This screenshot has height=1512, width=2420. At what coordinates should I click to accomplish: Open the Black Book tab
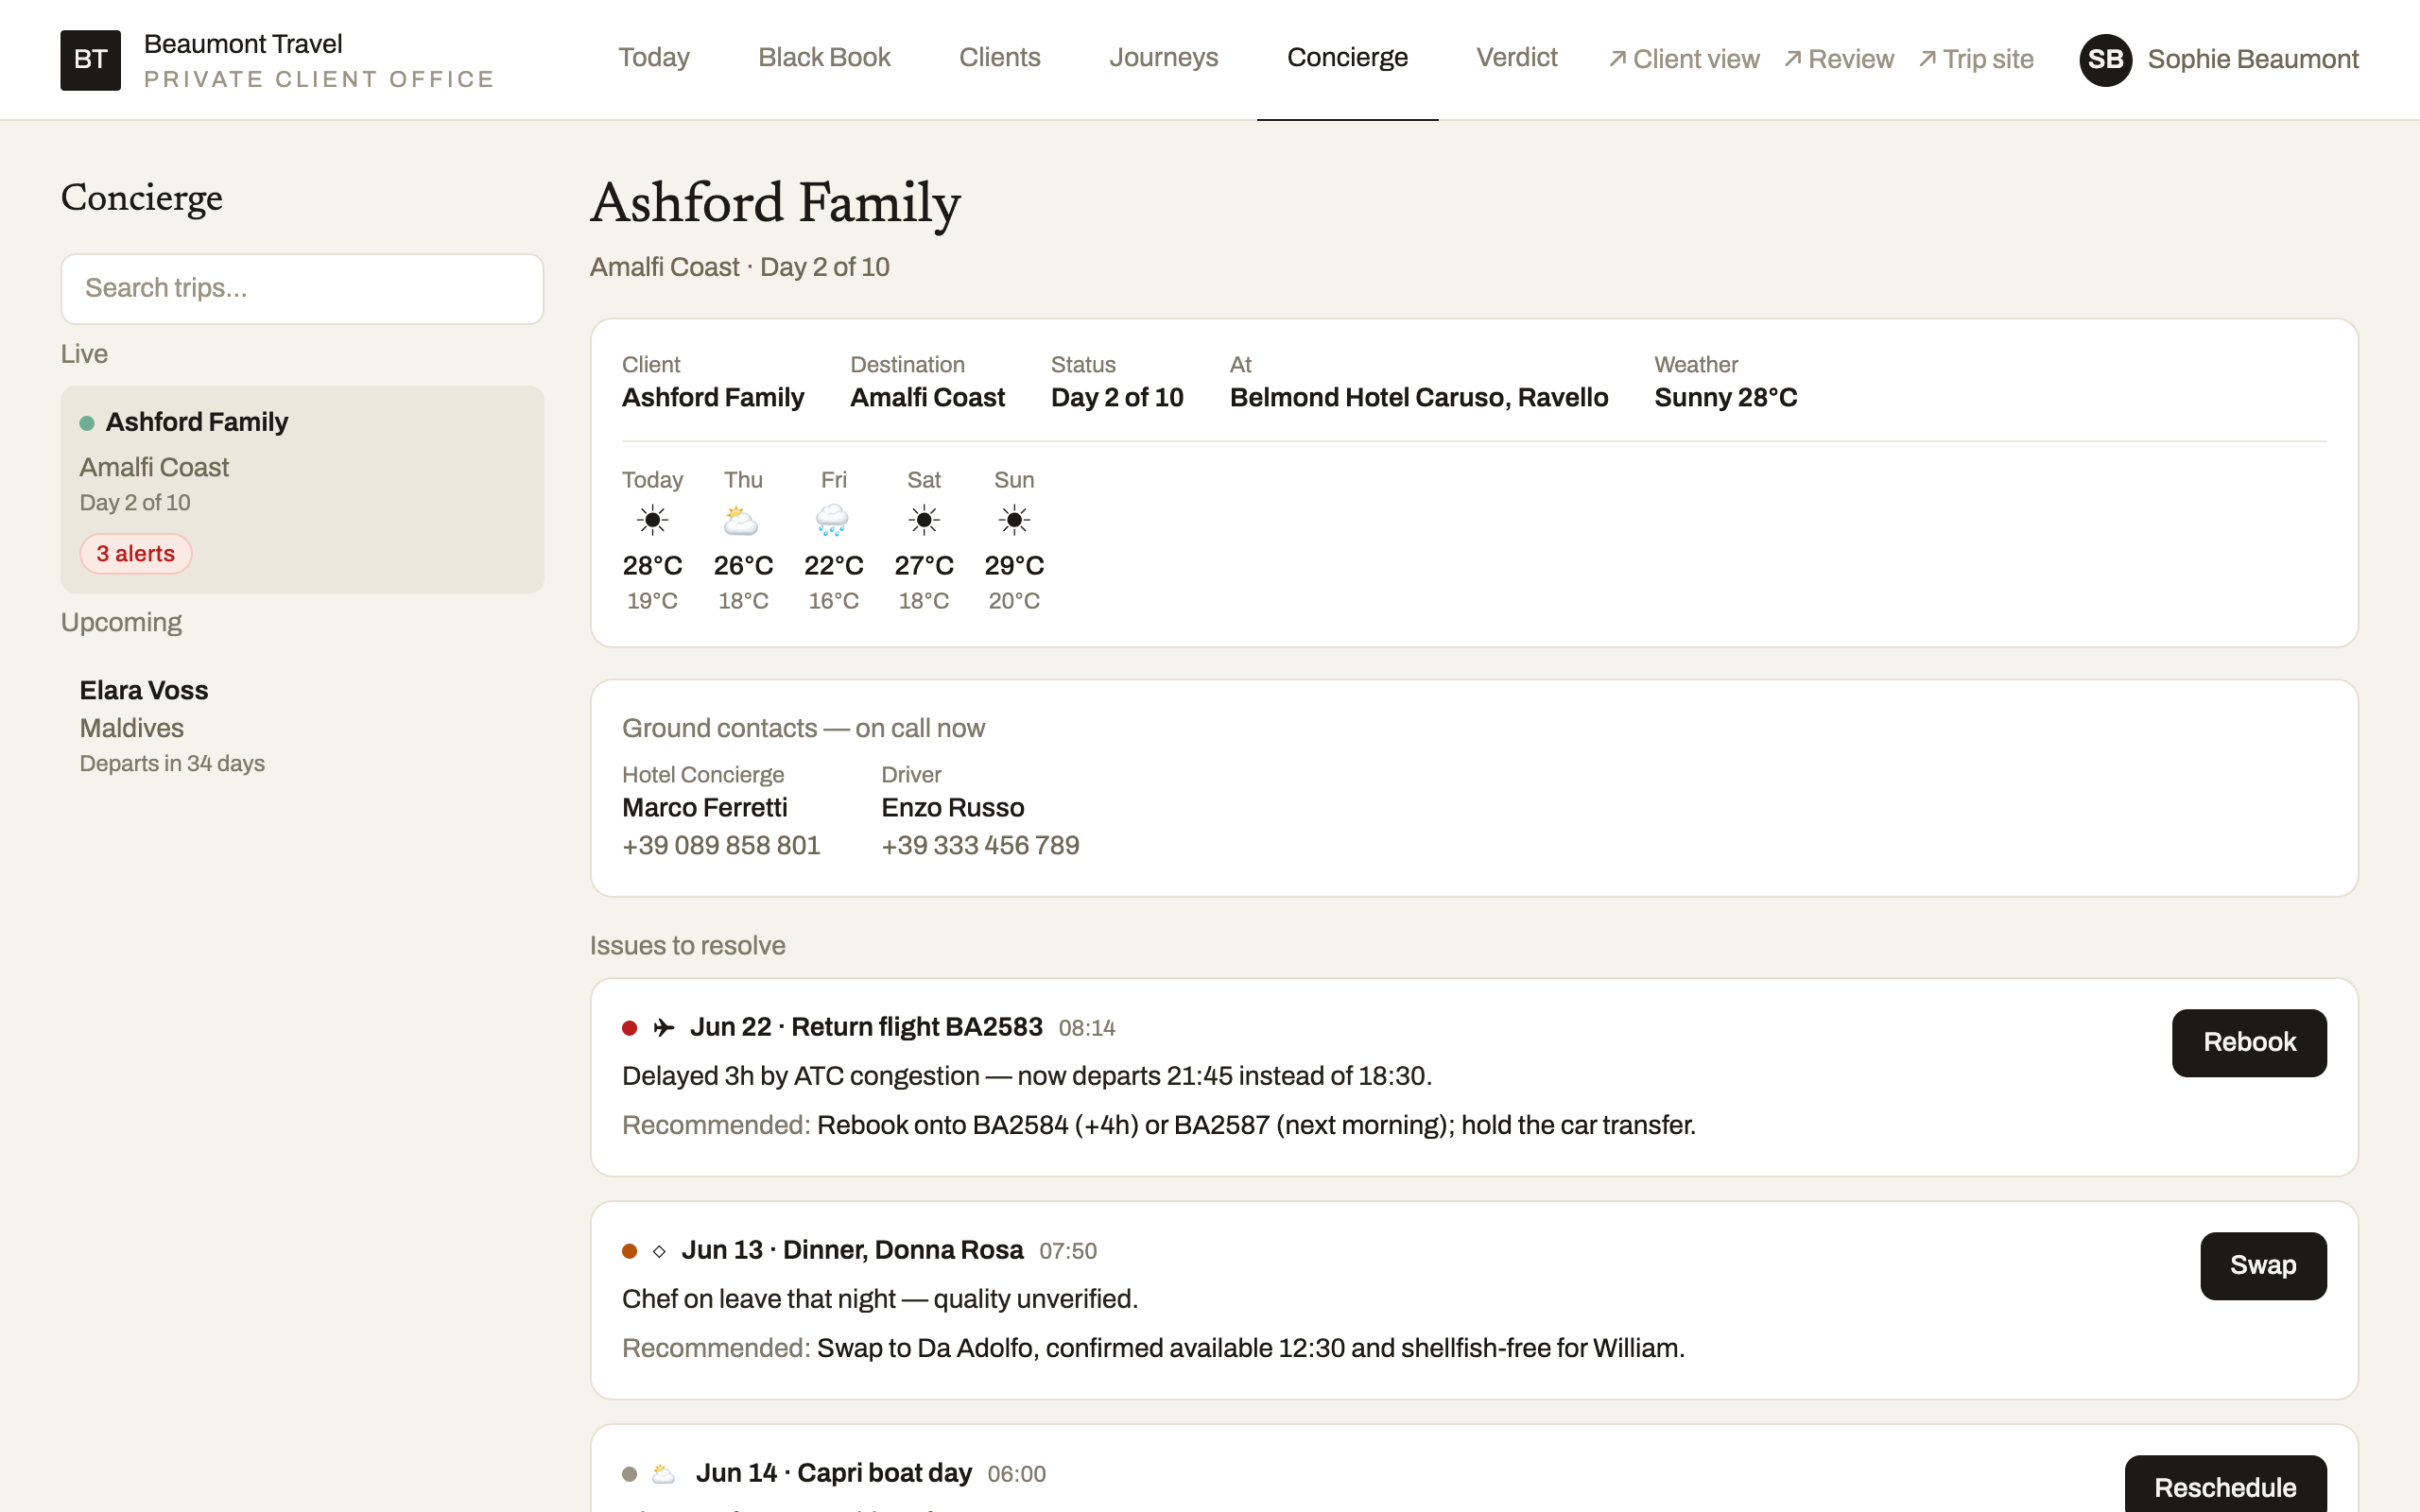point(824,58)
